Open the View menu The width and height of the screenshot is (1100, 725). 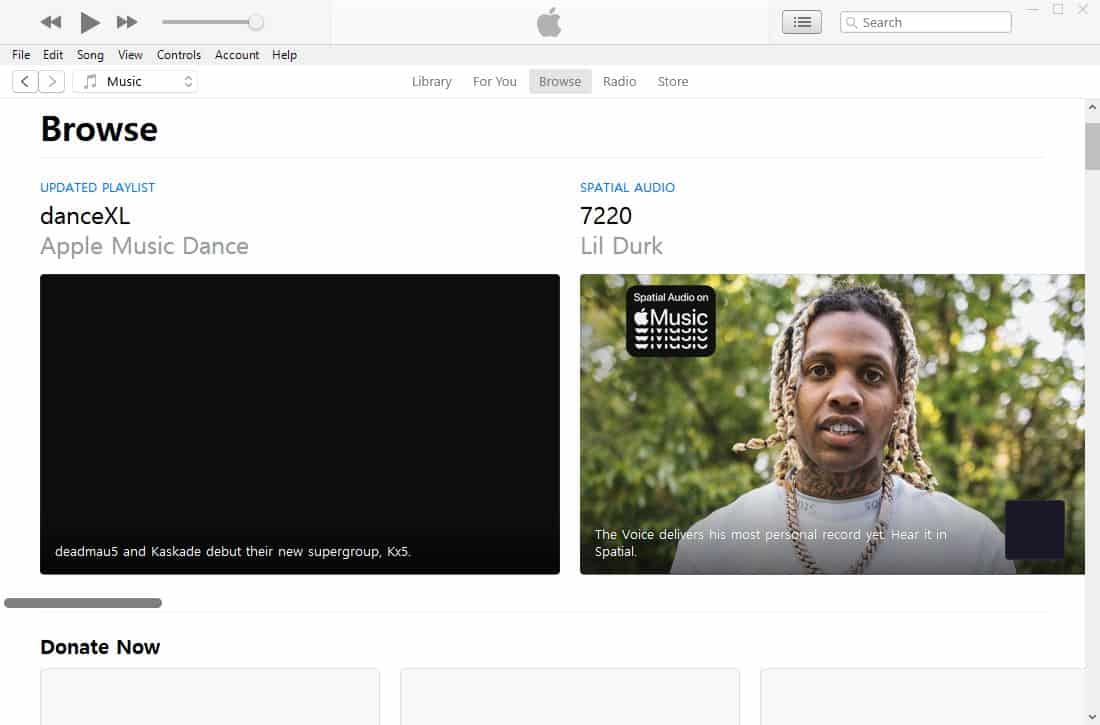click(130, 55)
